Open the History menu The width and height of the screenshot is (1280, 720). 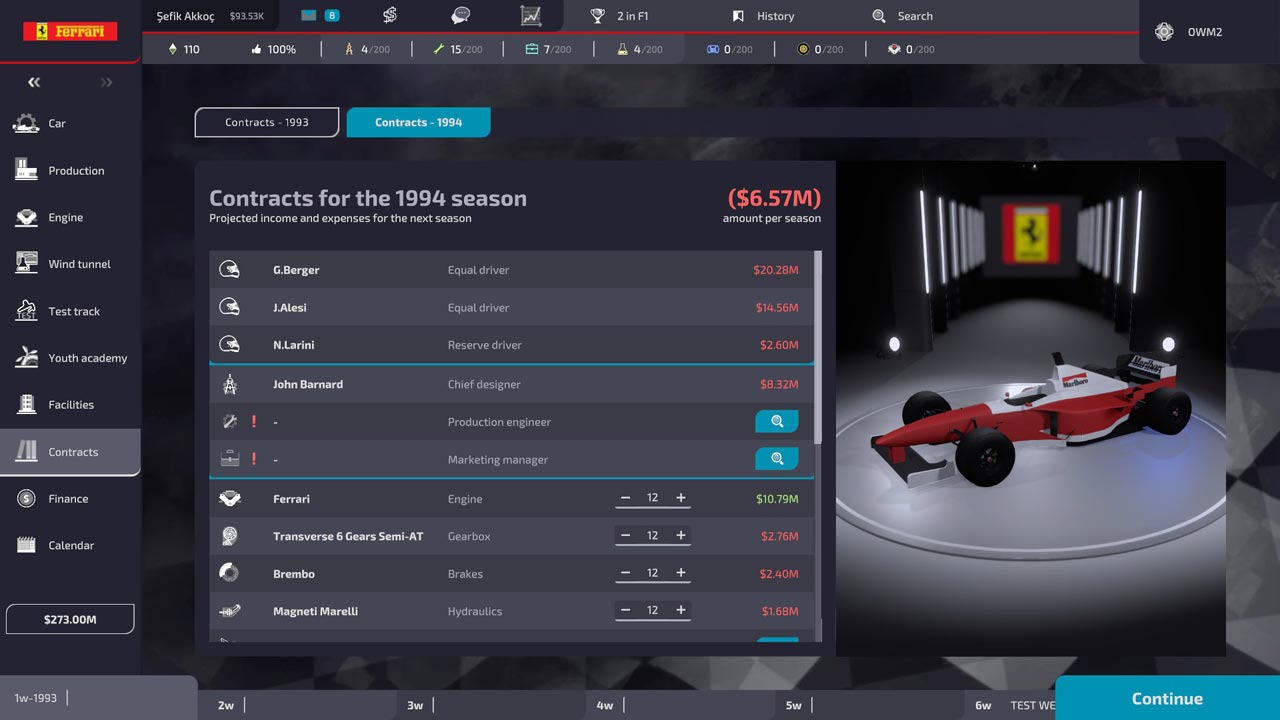[764, 16]
